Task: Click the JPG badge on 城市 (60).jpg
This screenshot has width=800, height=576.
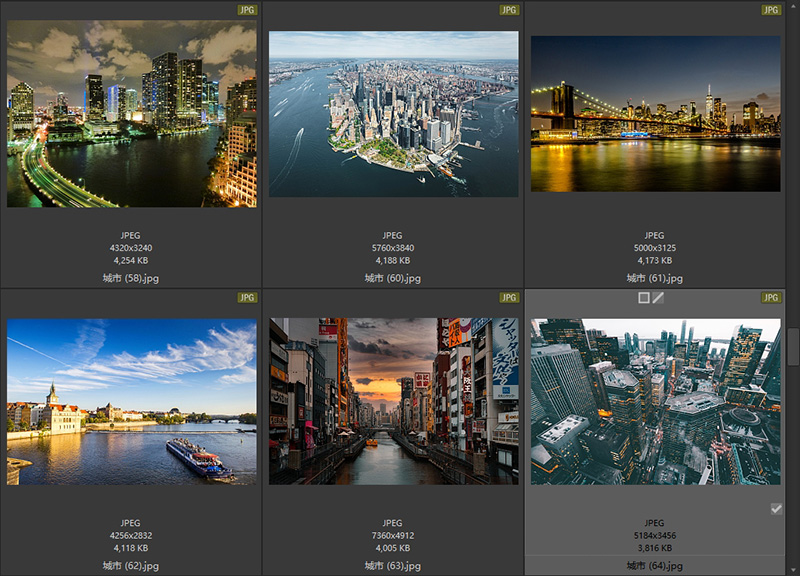Action: pyautogui.click(x=509, y=10)
